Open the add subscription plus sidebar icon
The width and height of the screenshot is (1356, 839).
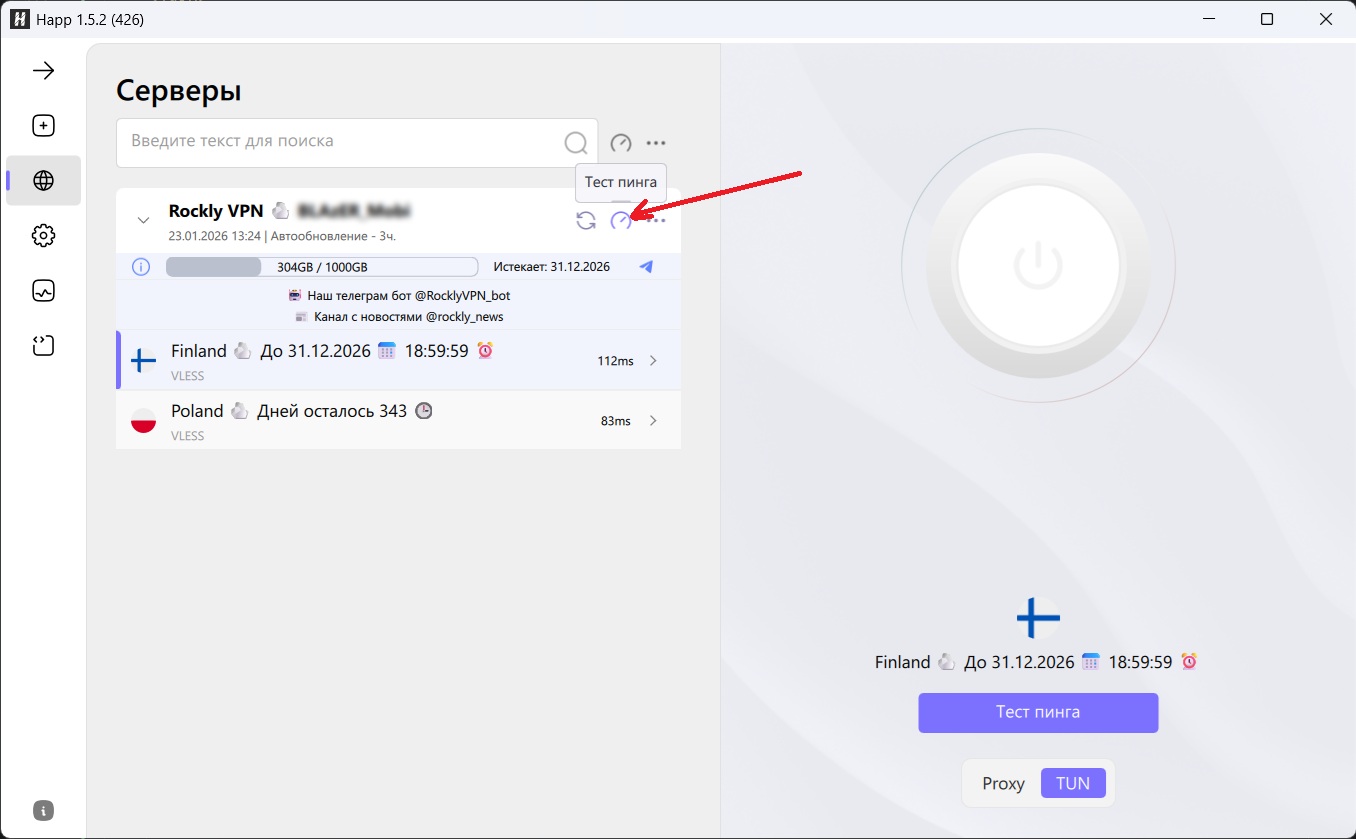pos(43,126)
